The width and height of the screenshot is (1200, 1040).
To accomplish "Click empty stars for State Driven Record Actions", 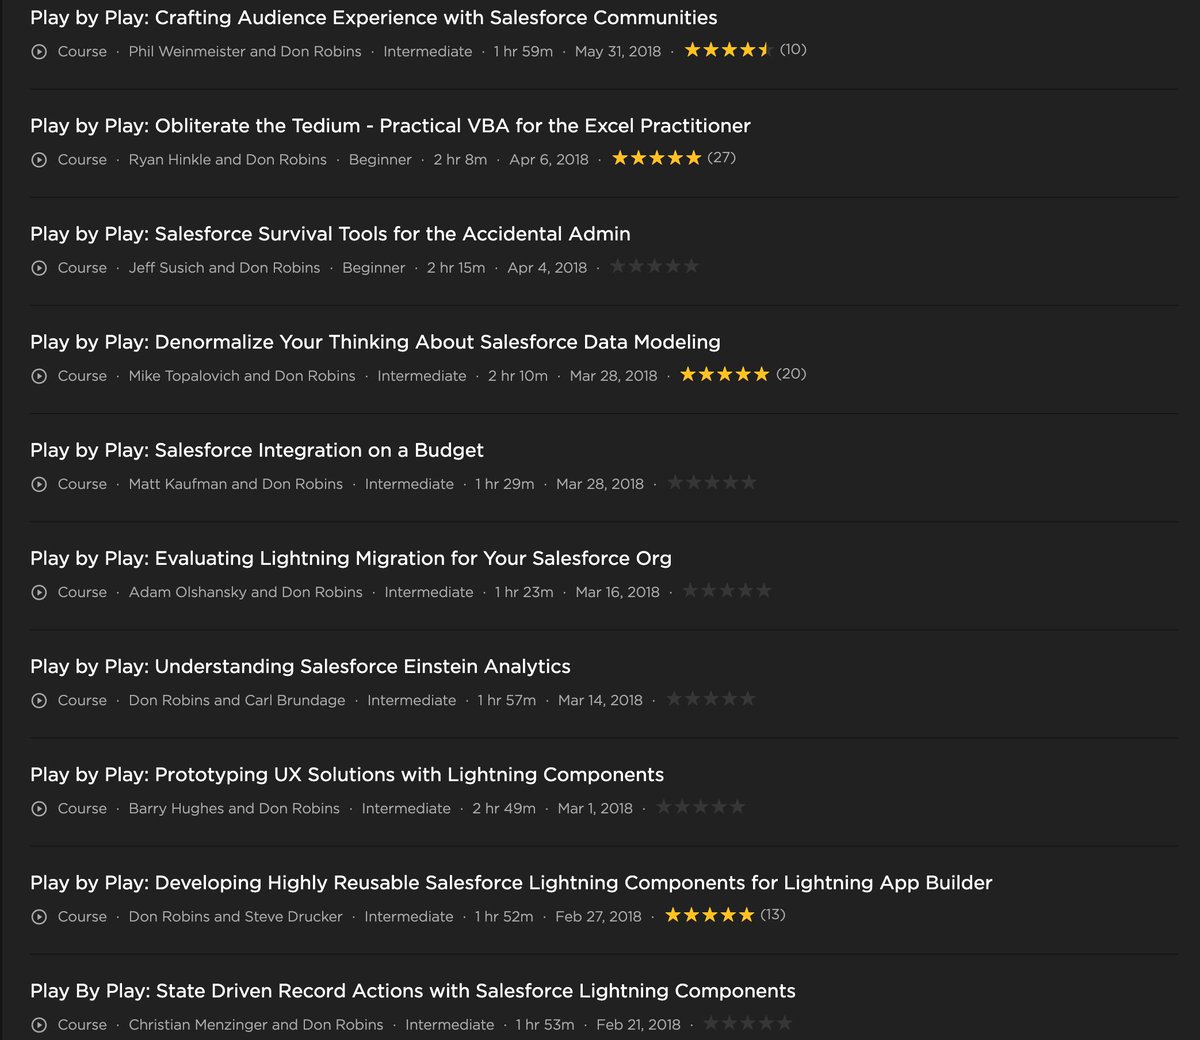I will coord(748,1023).
